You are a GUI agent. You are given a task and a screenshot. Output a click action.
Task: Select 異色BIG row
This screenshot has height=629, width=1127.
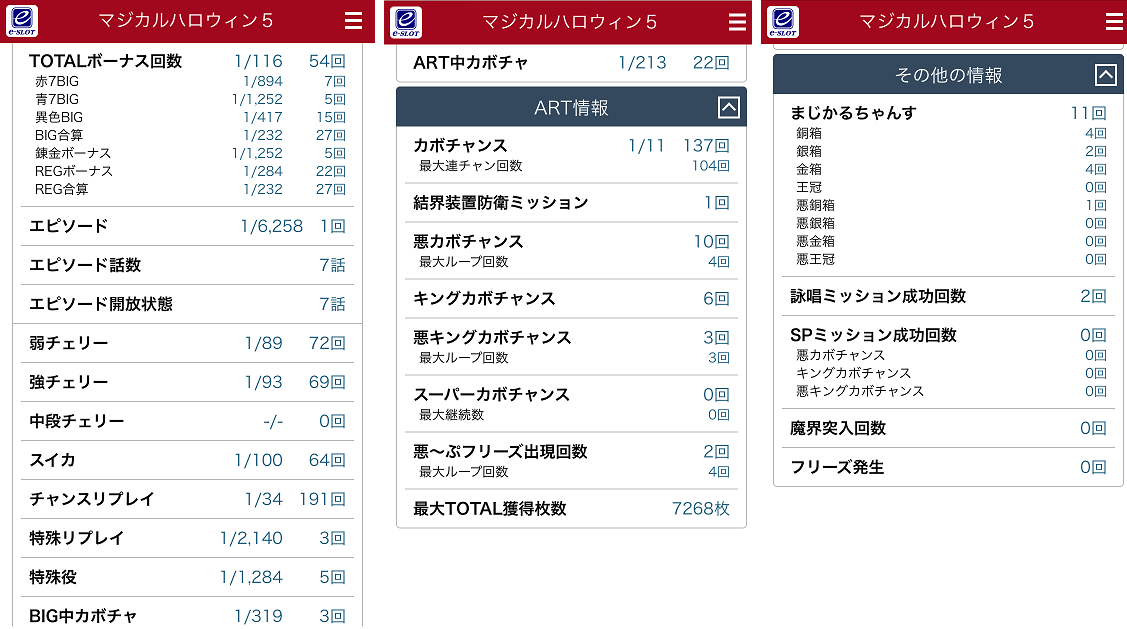click(187, 117)
